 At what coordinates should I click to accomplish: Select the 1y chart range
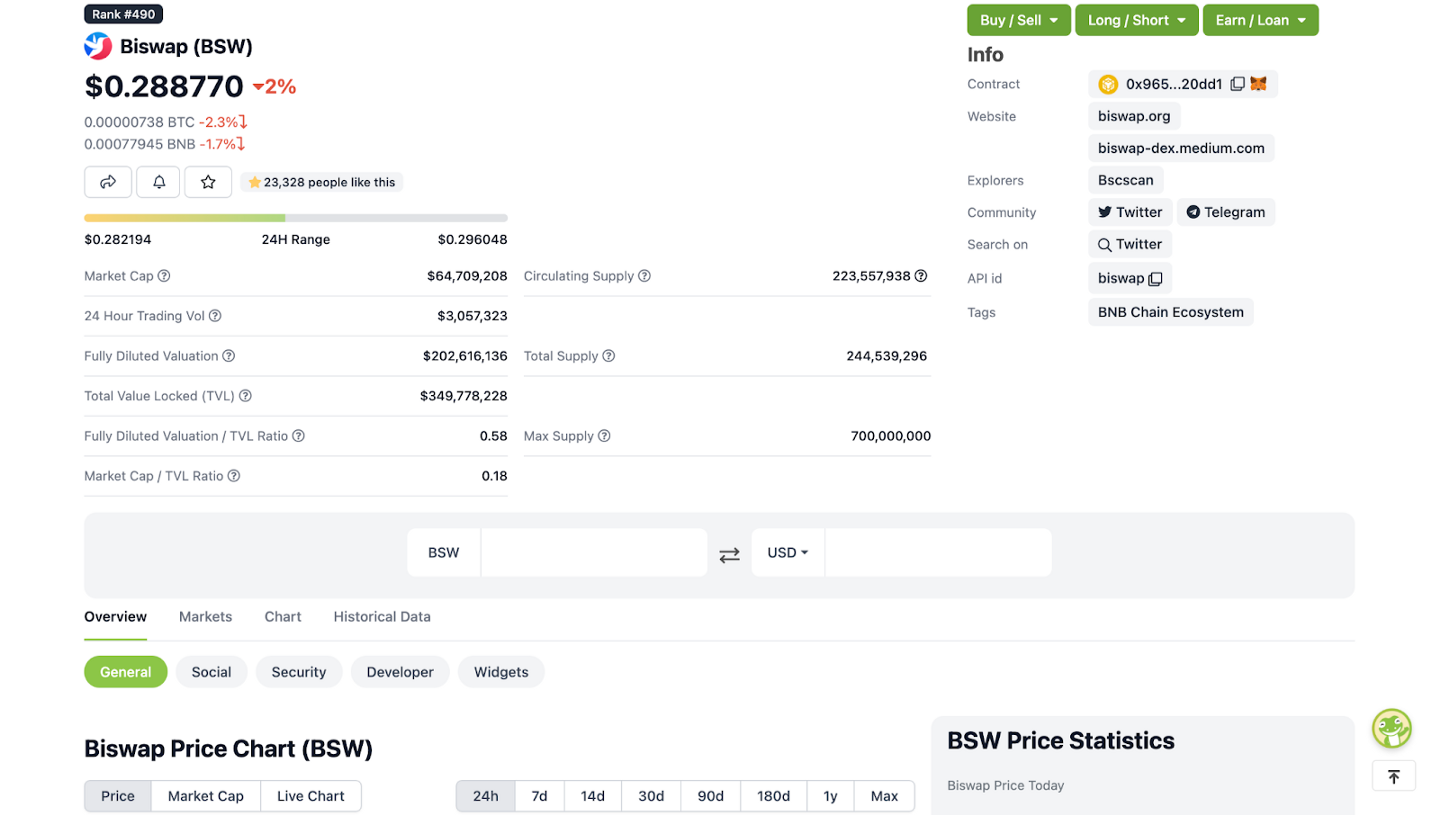832,796
